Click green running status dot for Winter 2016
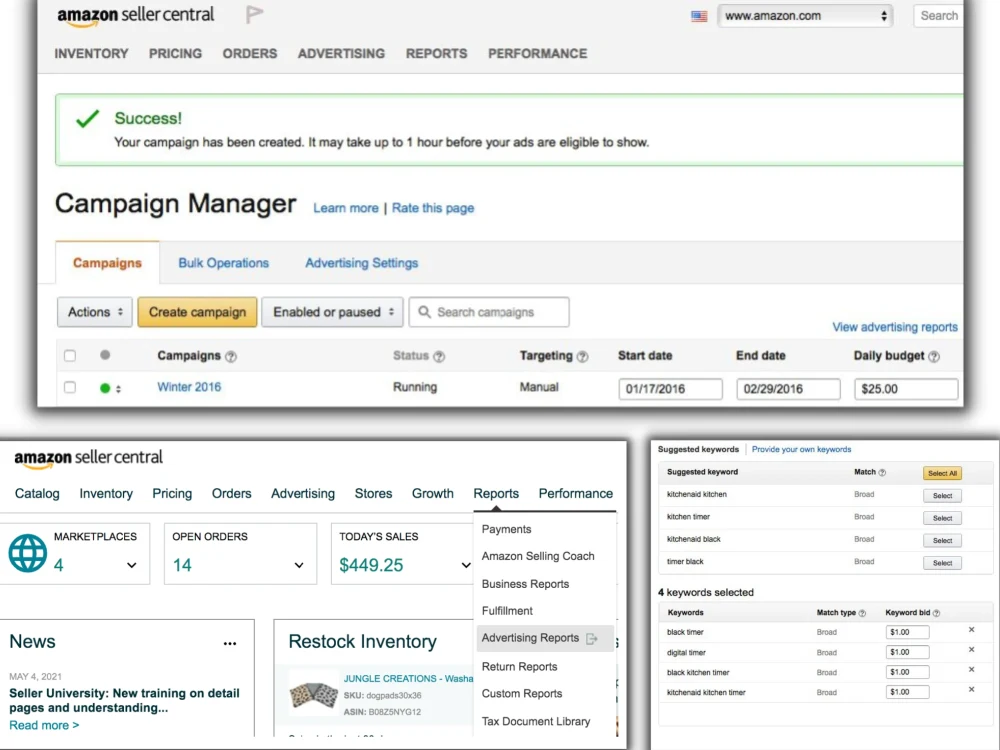The height and width of the screenshot is (750, 1000). point(105,388)
